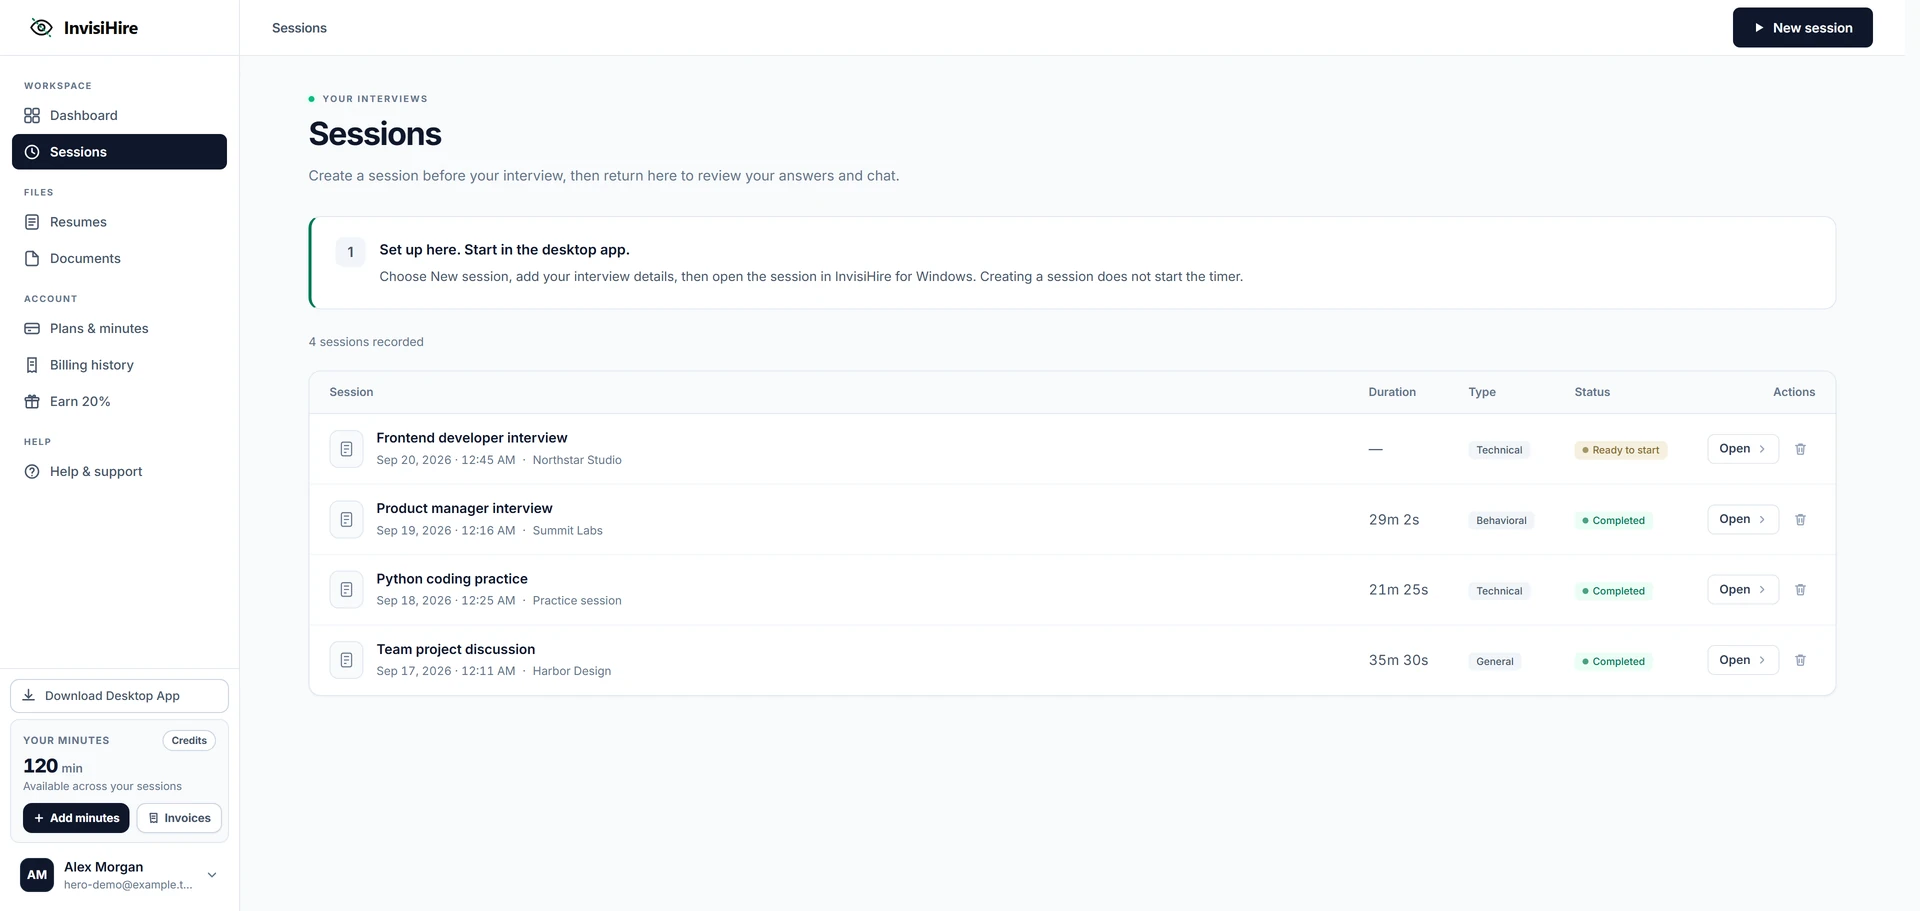The width and height of the screenshot is (1920, 911).
Task: Open Documents in the sidebar
Action: click(x=119, y=258)
